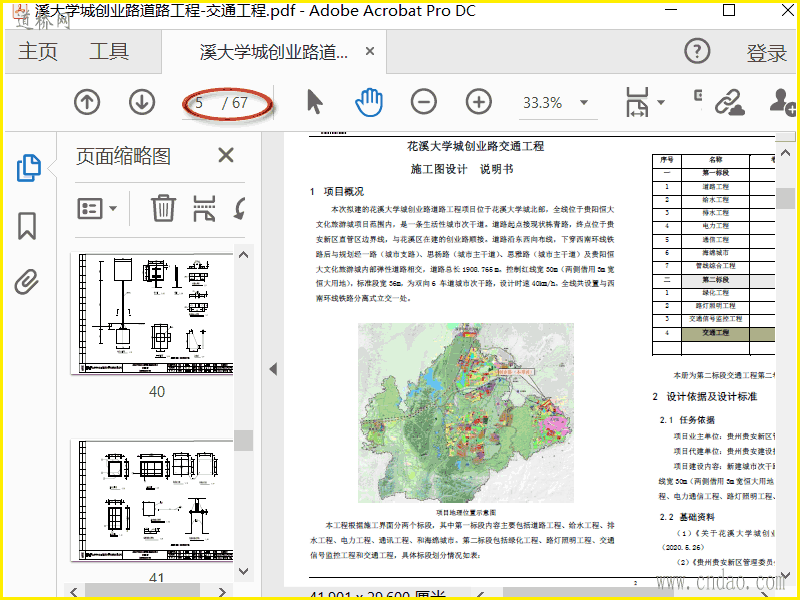This screenshot has height=600, width=800.
Task: Close the 页面缩略图 panel
Action: [226, 155]
